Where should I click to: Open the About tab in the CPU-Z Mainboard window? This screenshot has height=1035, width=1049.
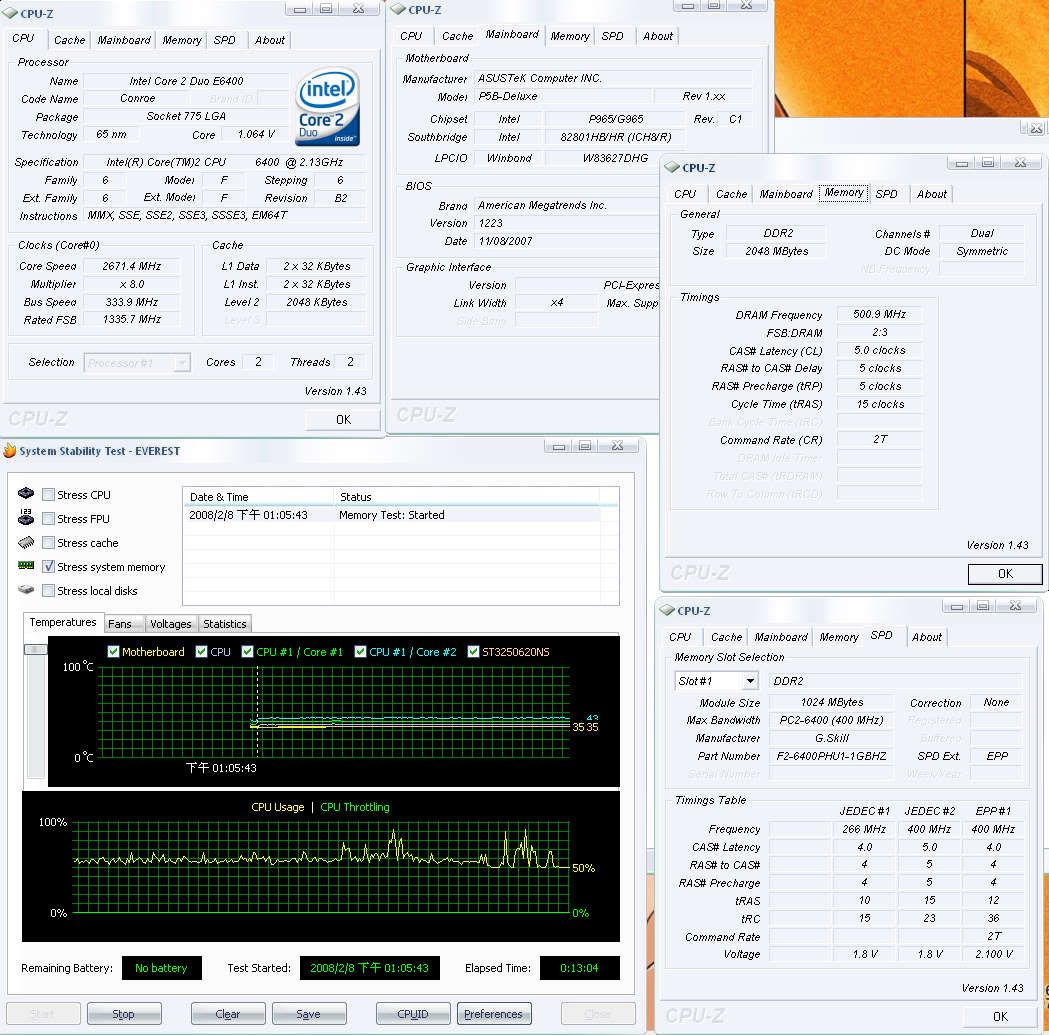658,36
